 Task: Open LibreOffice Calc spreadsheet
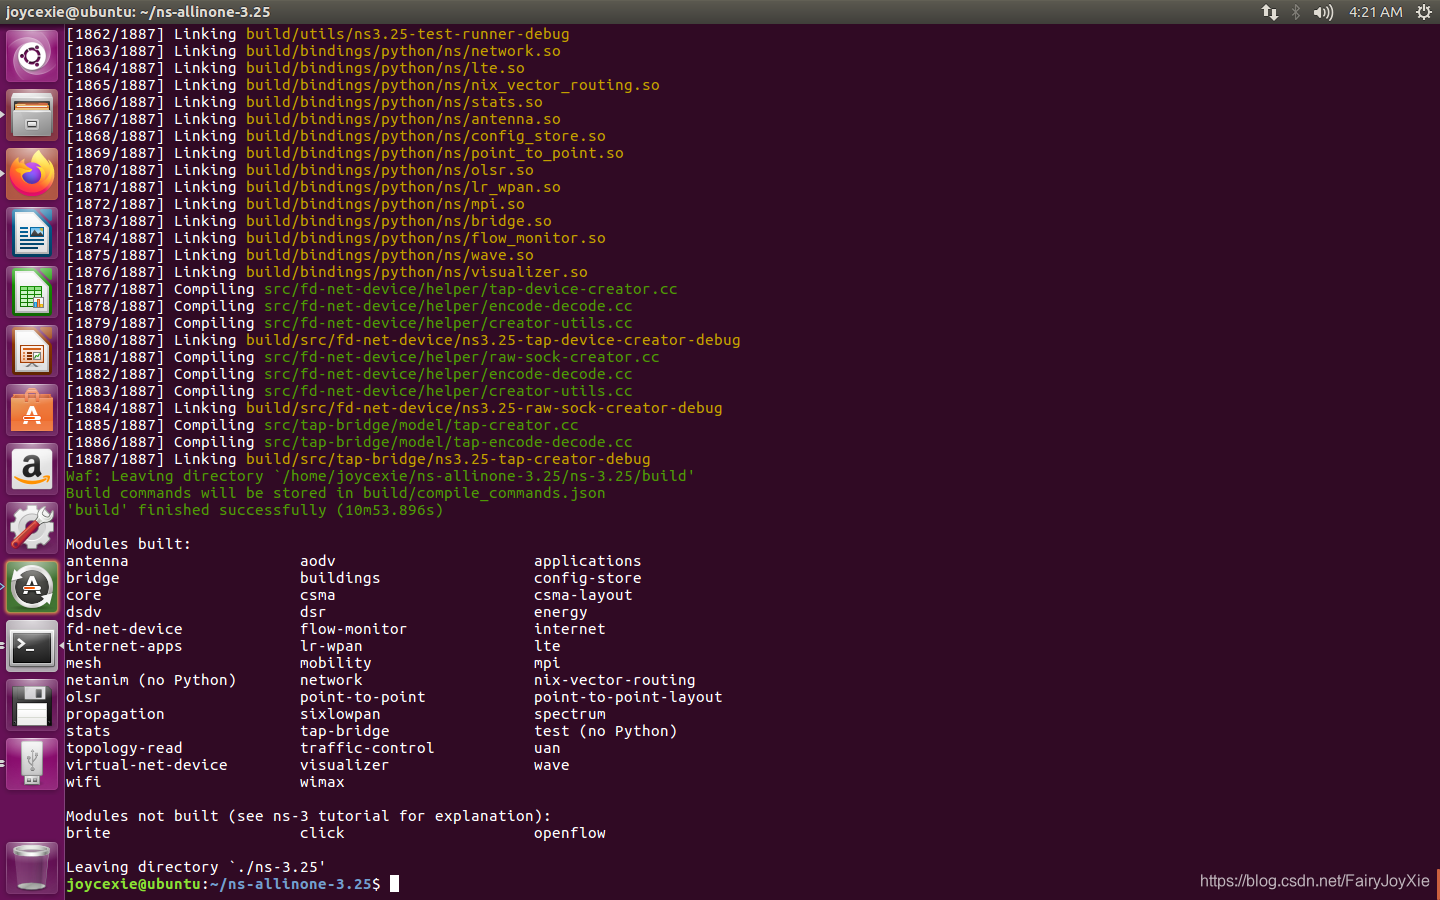pos(32,292)
